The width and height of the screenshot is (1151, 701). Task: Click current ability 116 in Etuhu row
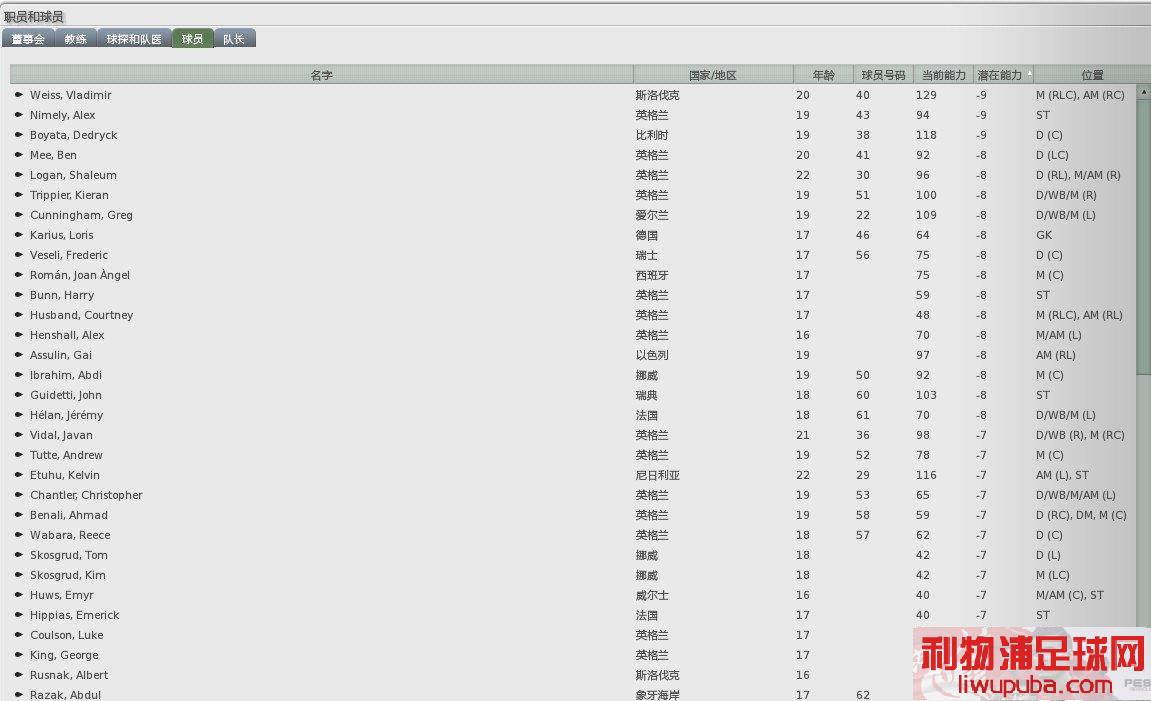pyautogui.click(x=926, y=475)
